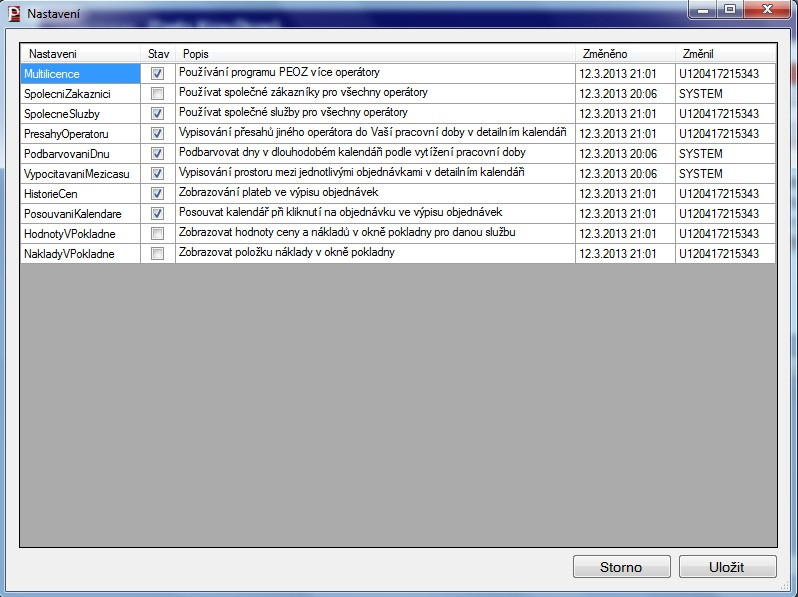Click the Změnil column header
The height and width of the screenshot is (597, 798).
coord(726,53)
